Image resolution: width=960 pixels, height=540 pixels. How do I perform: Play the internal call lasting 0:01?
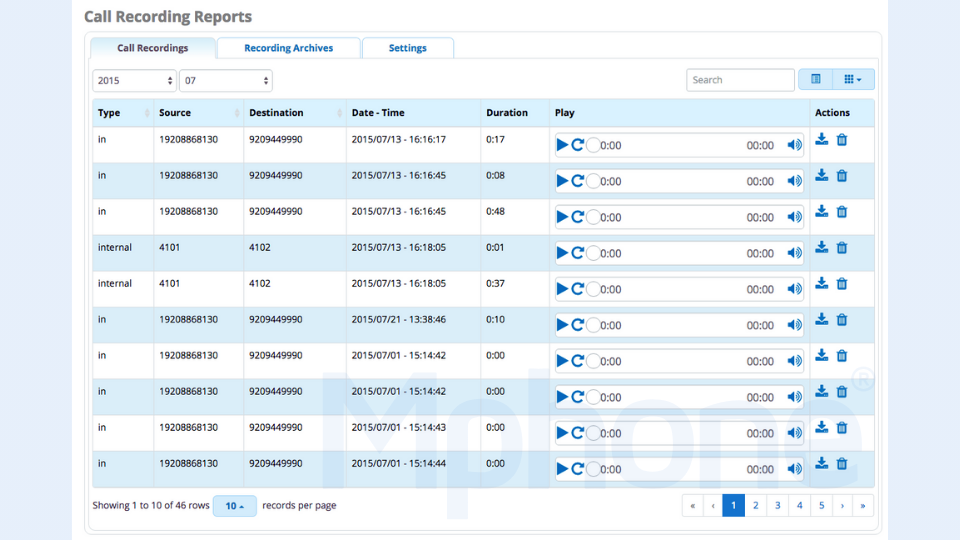click(x=562, y=253)
